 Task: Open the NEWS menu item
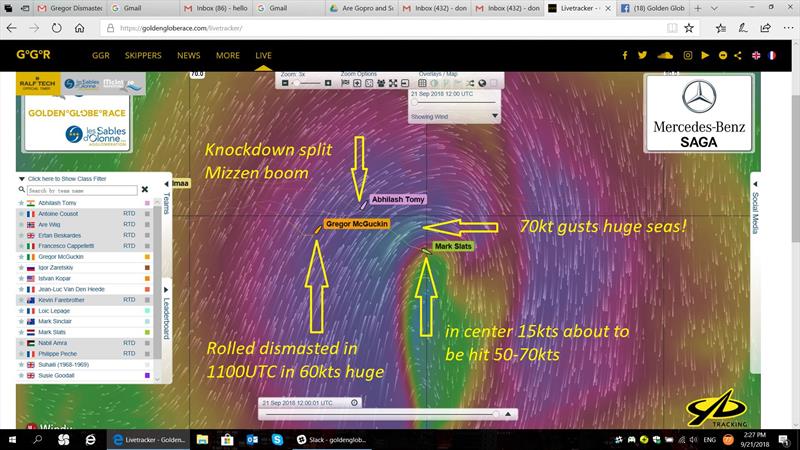point(188,55)
